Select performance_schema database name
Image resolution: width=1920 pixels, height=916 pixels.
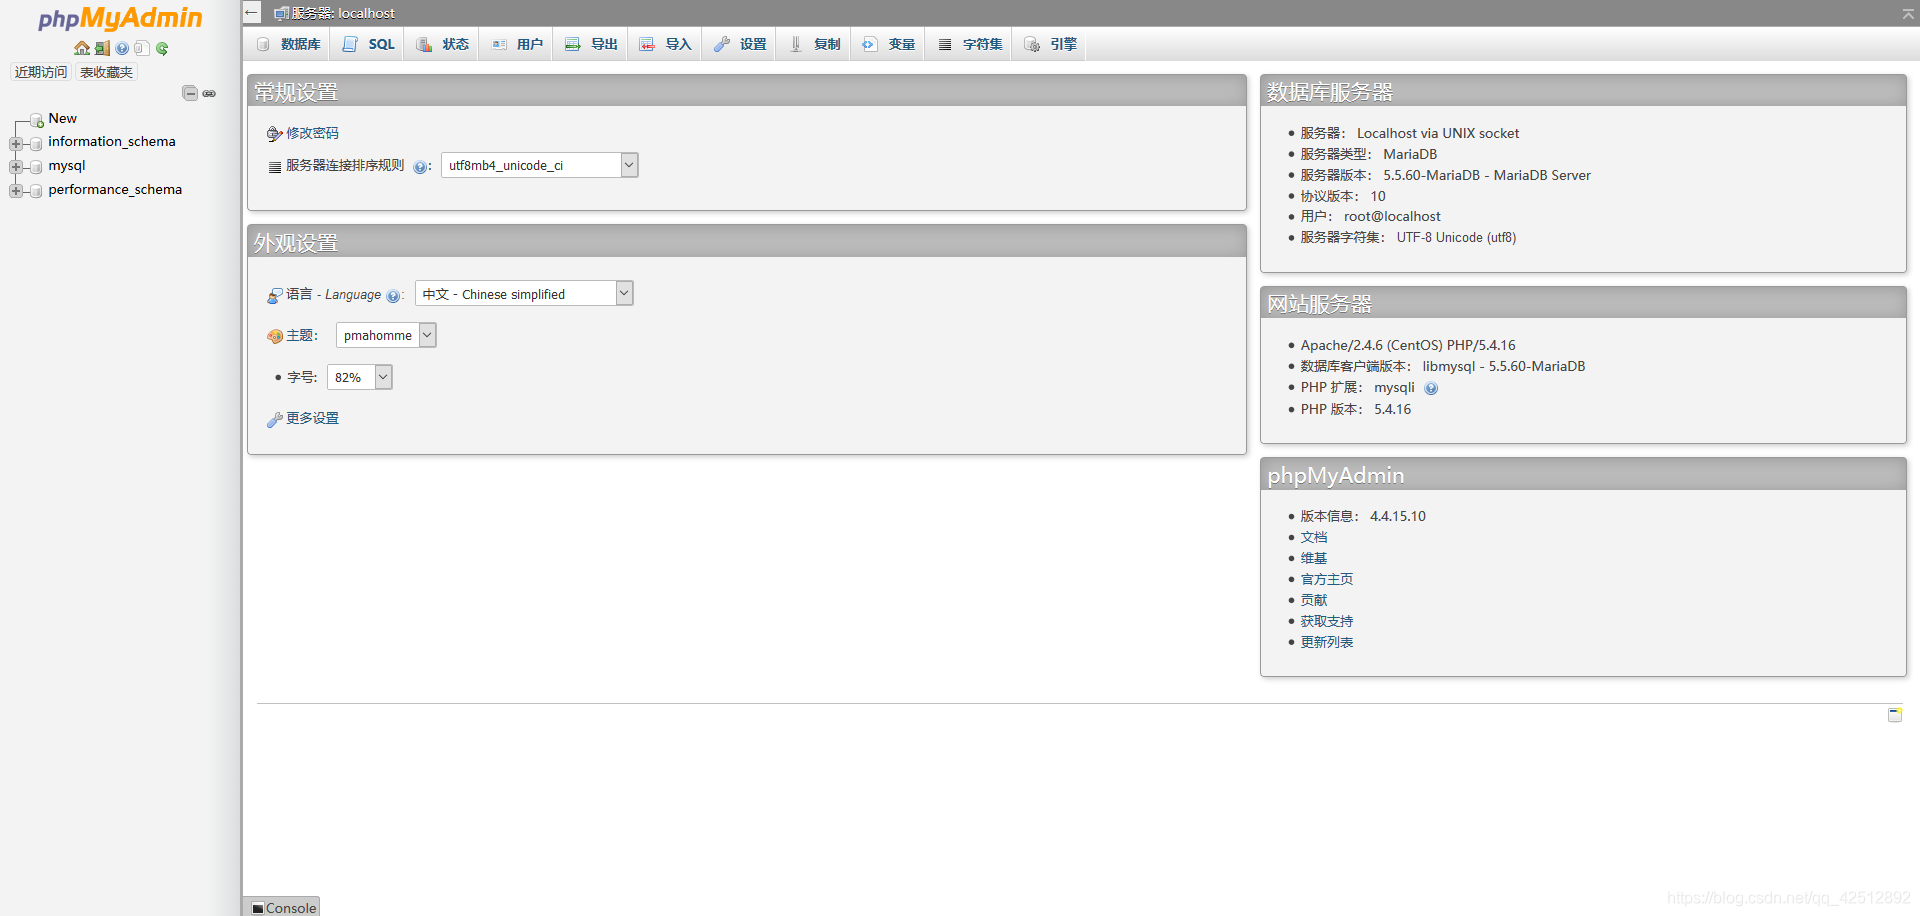pos(114,190)
